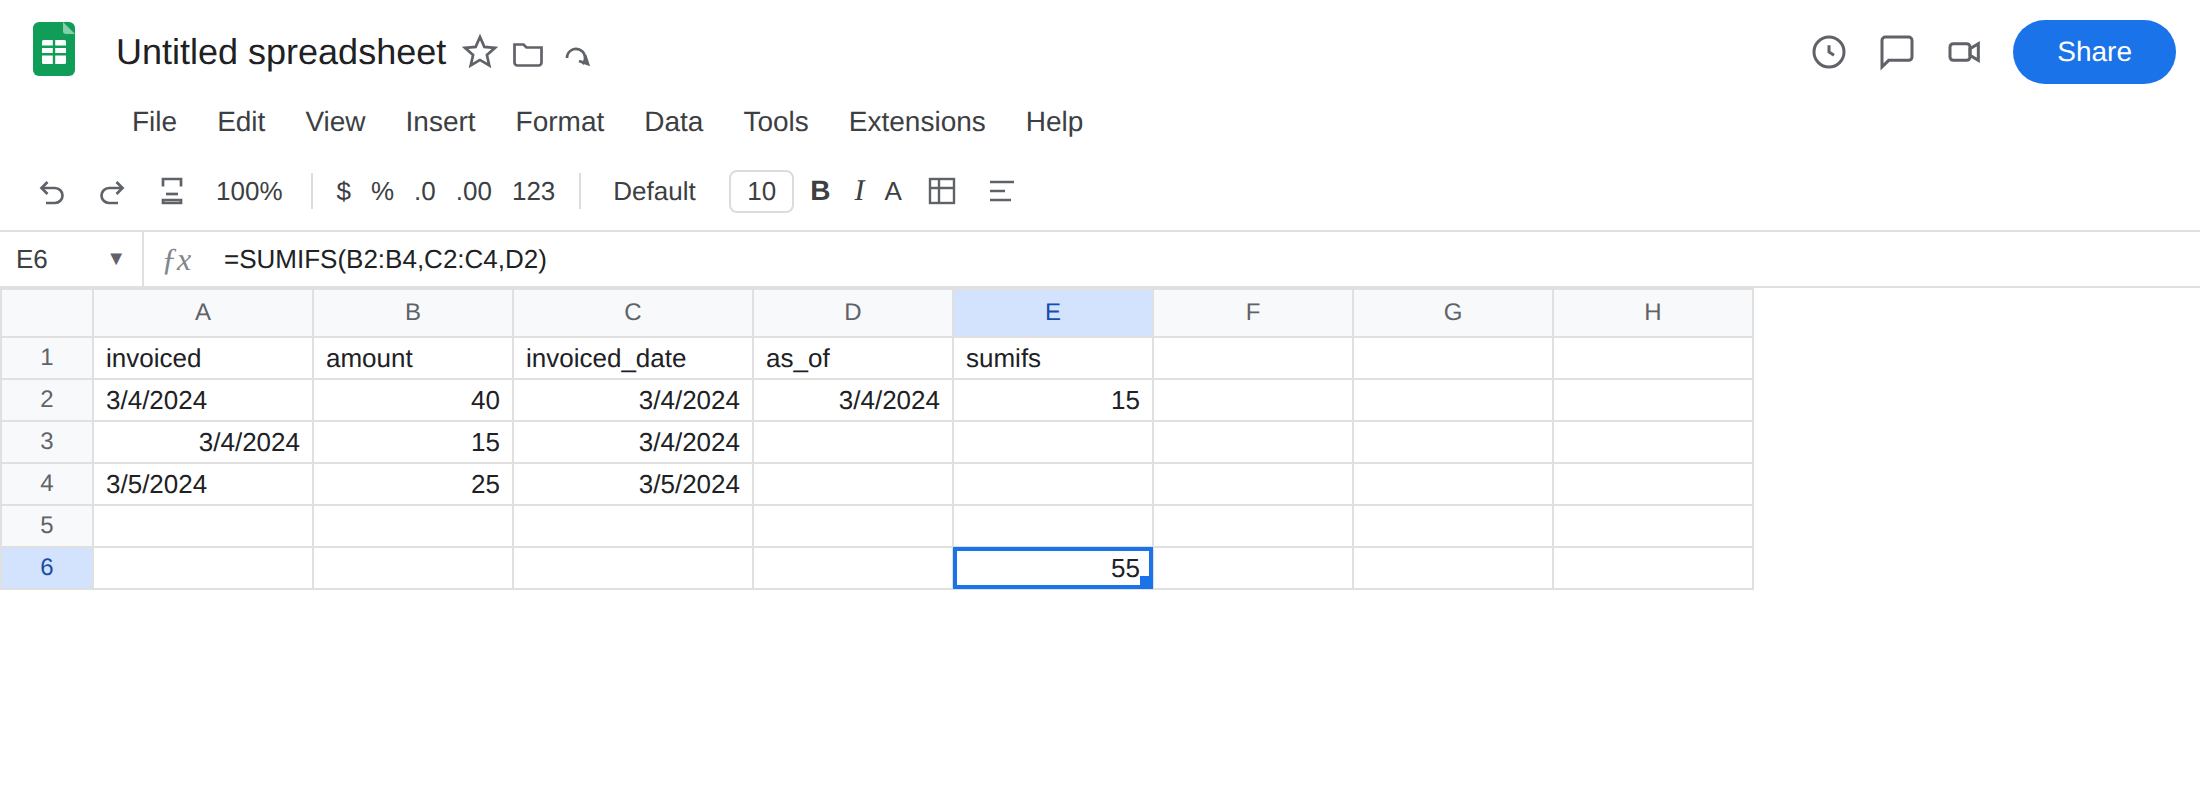Redo the last action

112,191
